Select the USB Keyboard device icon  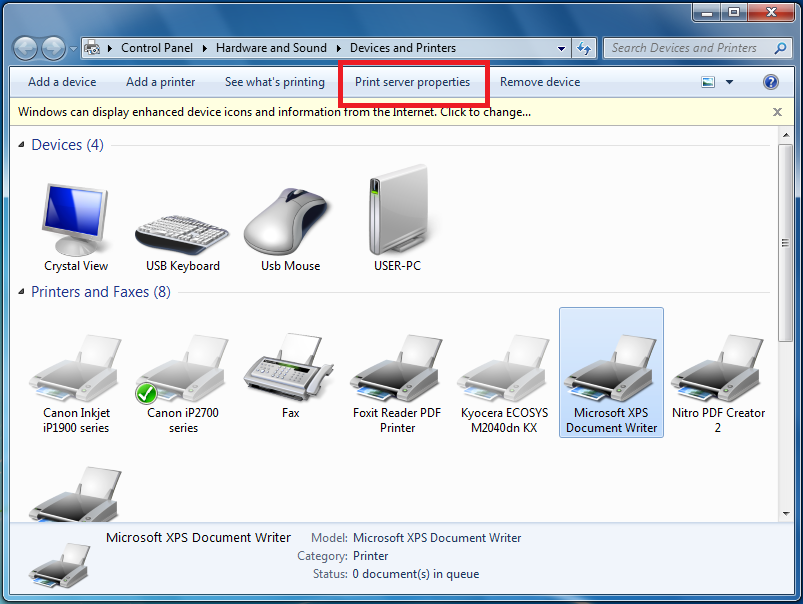pos(182,241)
